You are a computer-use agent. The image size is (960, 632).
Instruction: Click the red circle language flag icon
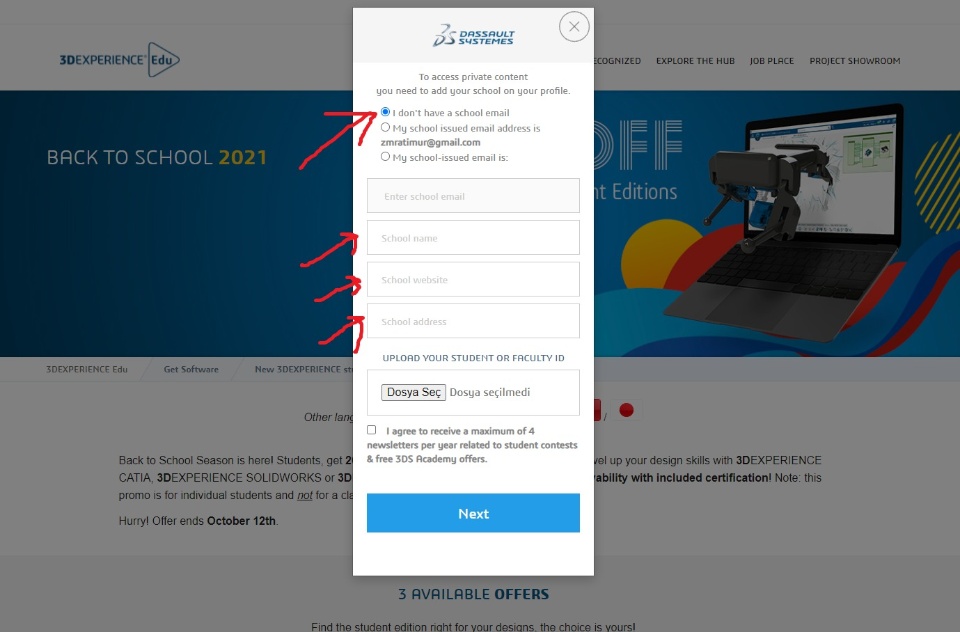coord(626,410)
